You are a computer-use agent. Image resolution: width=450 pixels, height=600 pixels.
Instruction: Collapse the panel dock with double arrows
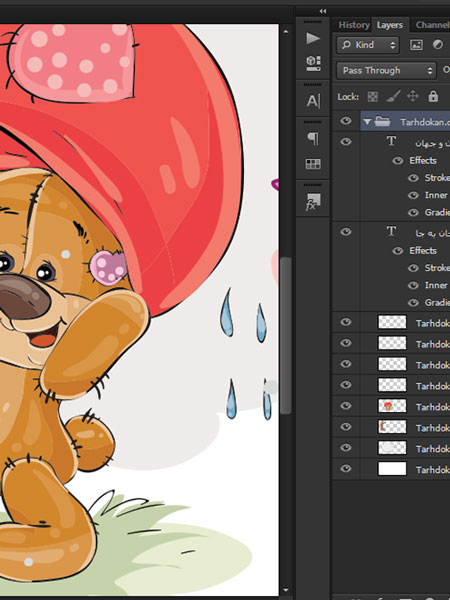(x=323, y=11)
